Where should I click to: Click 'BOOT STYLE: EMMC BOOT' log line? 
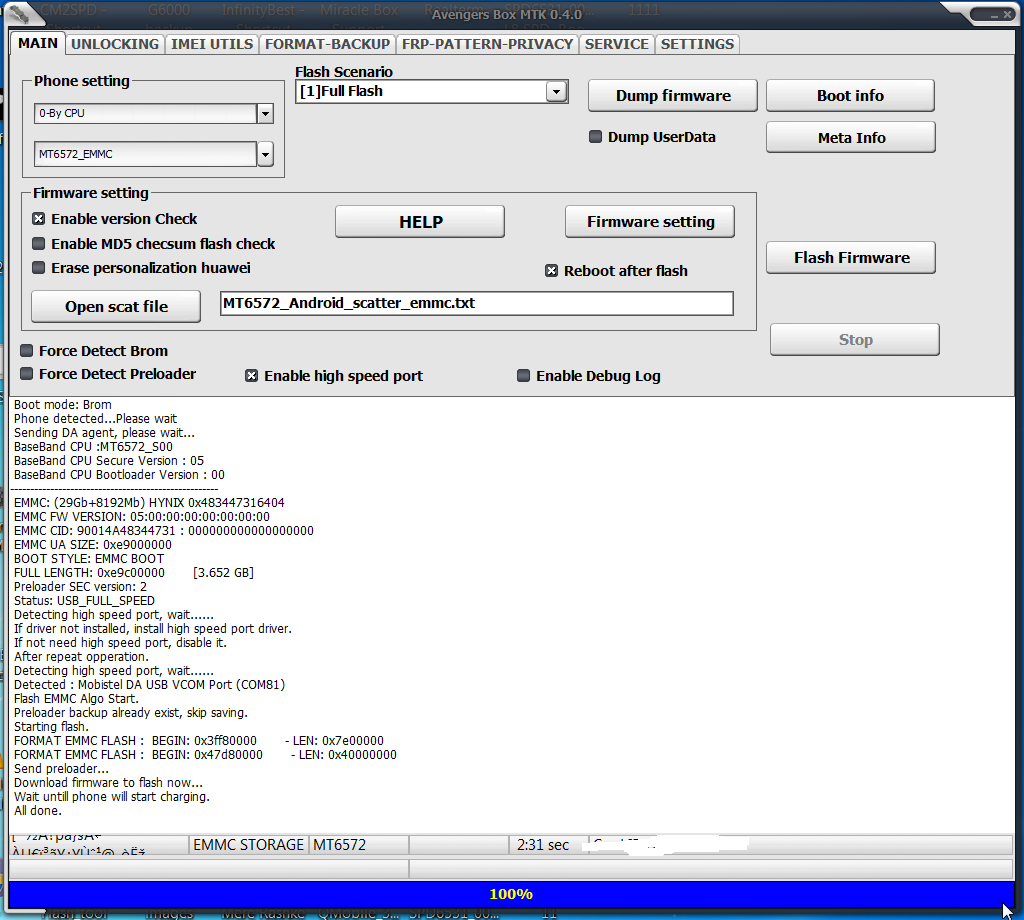(x=89, y=558)
